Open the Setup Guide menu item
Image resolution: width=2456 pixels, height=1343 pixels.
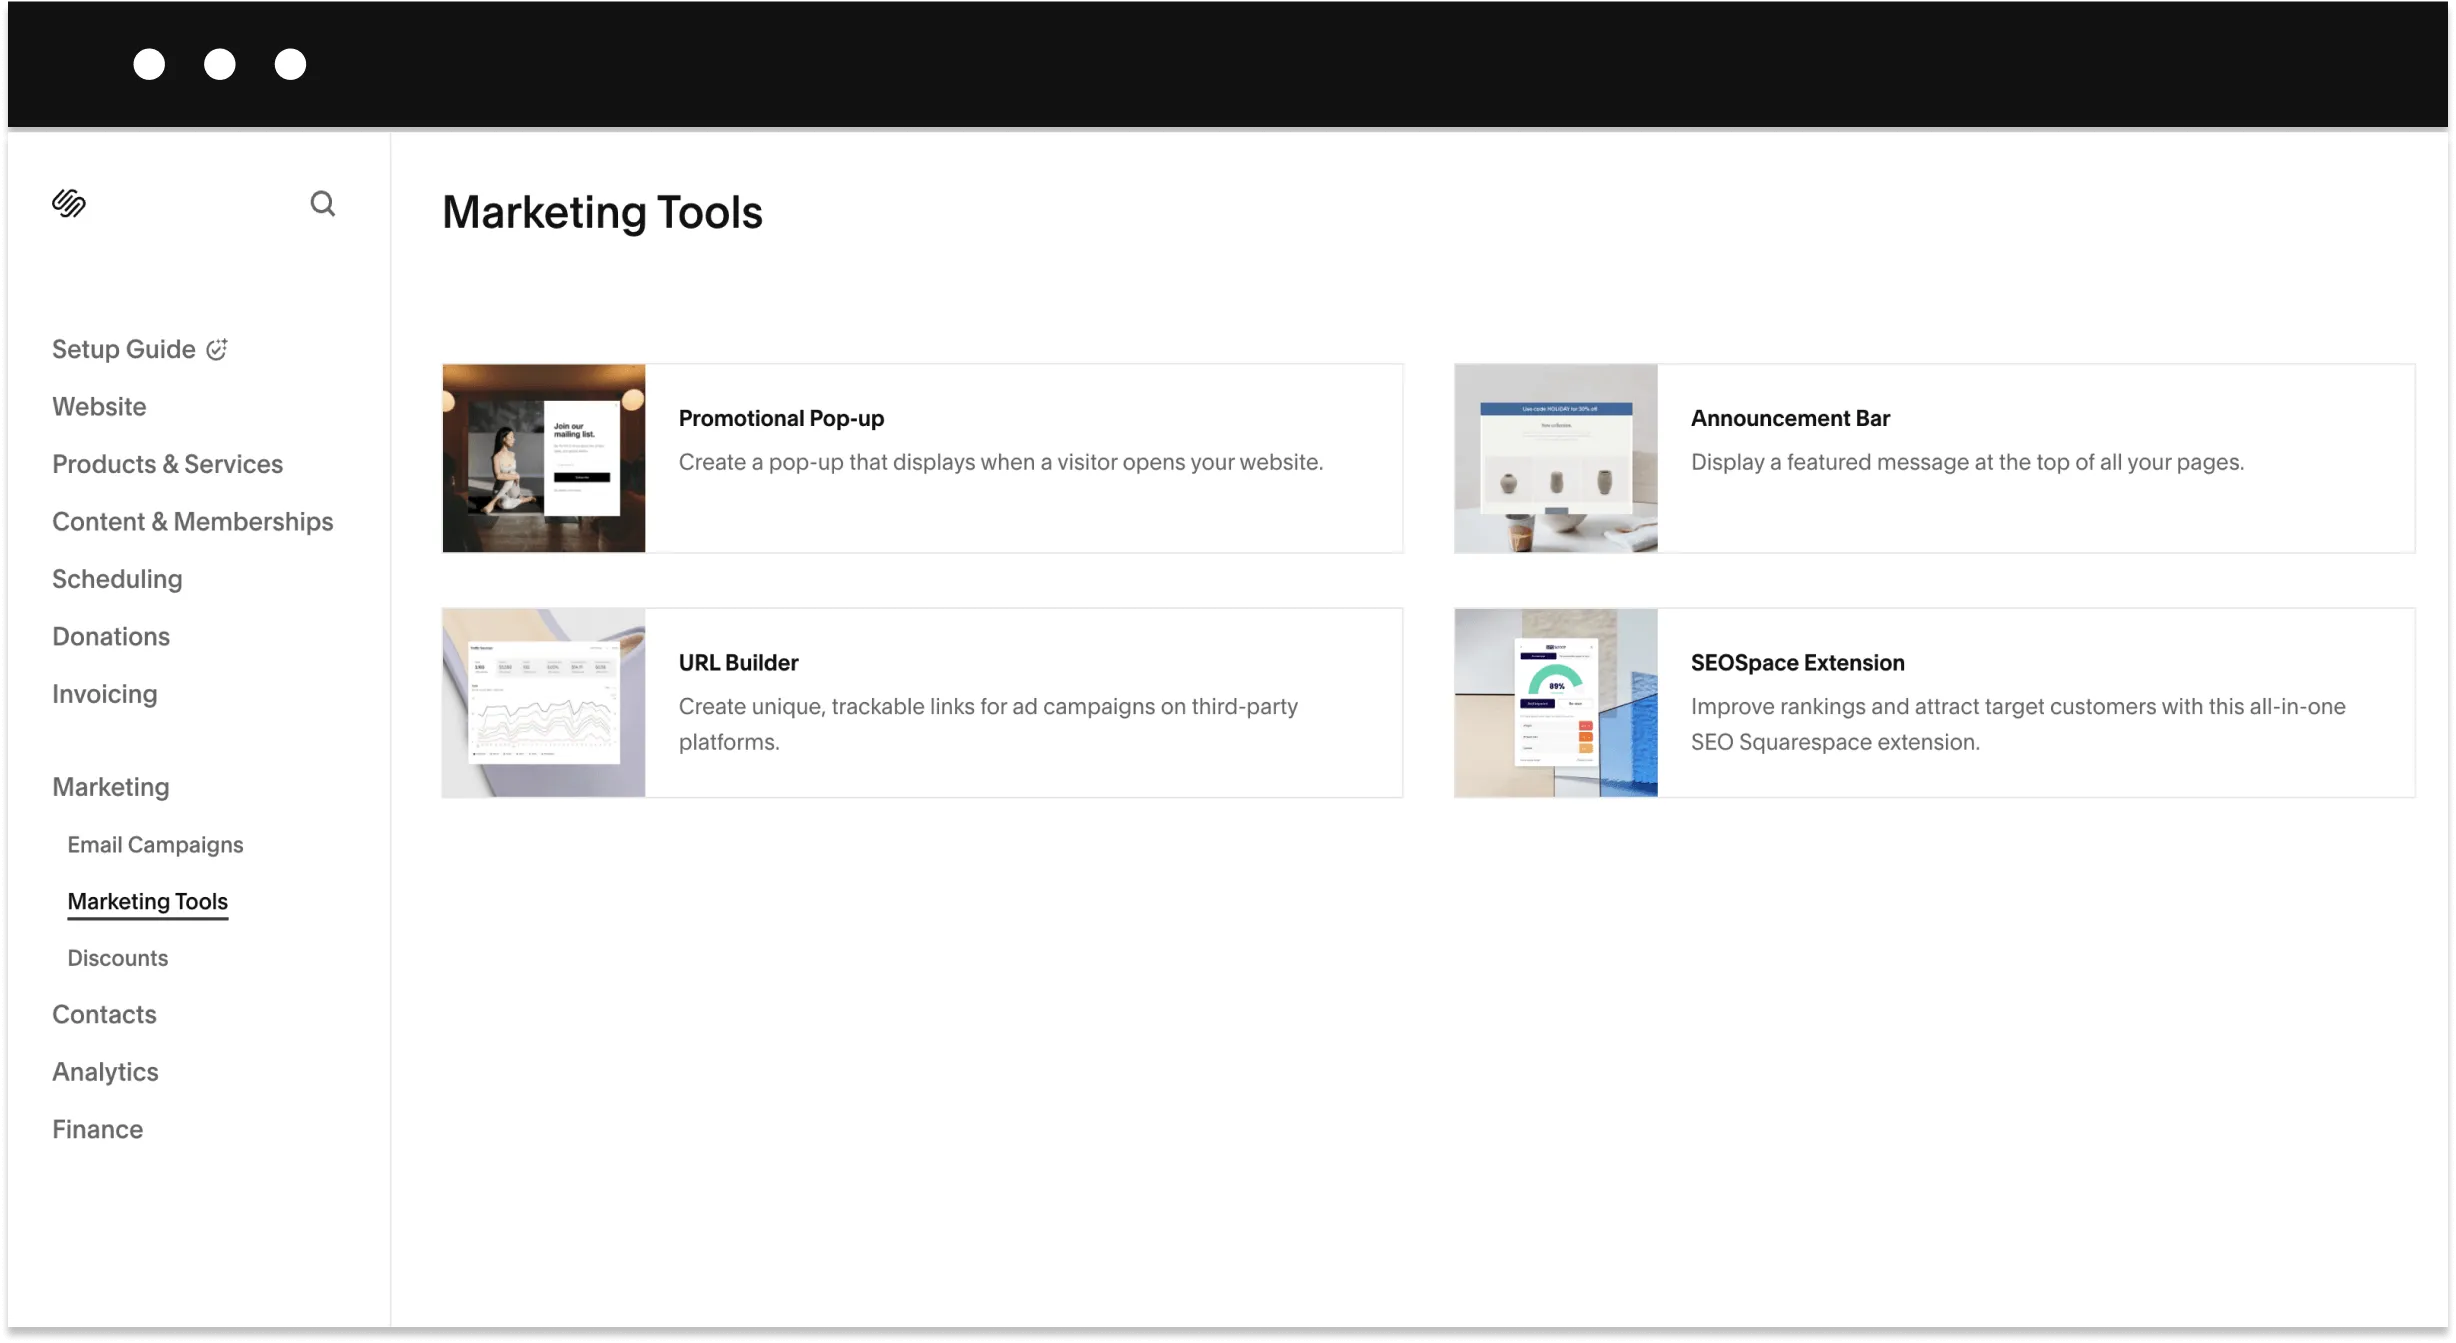(x=124, y=349)
